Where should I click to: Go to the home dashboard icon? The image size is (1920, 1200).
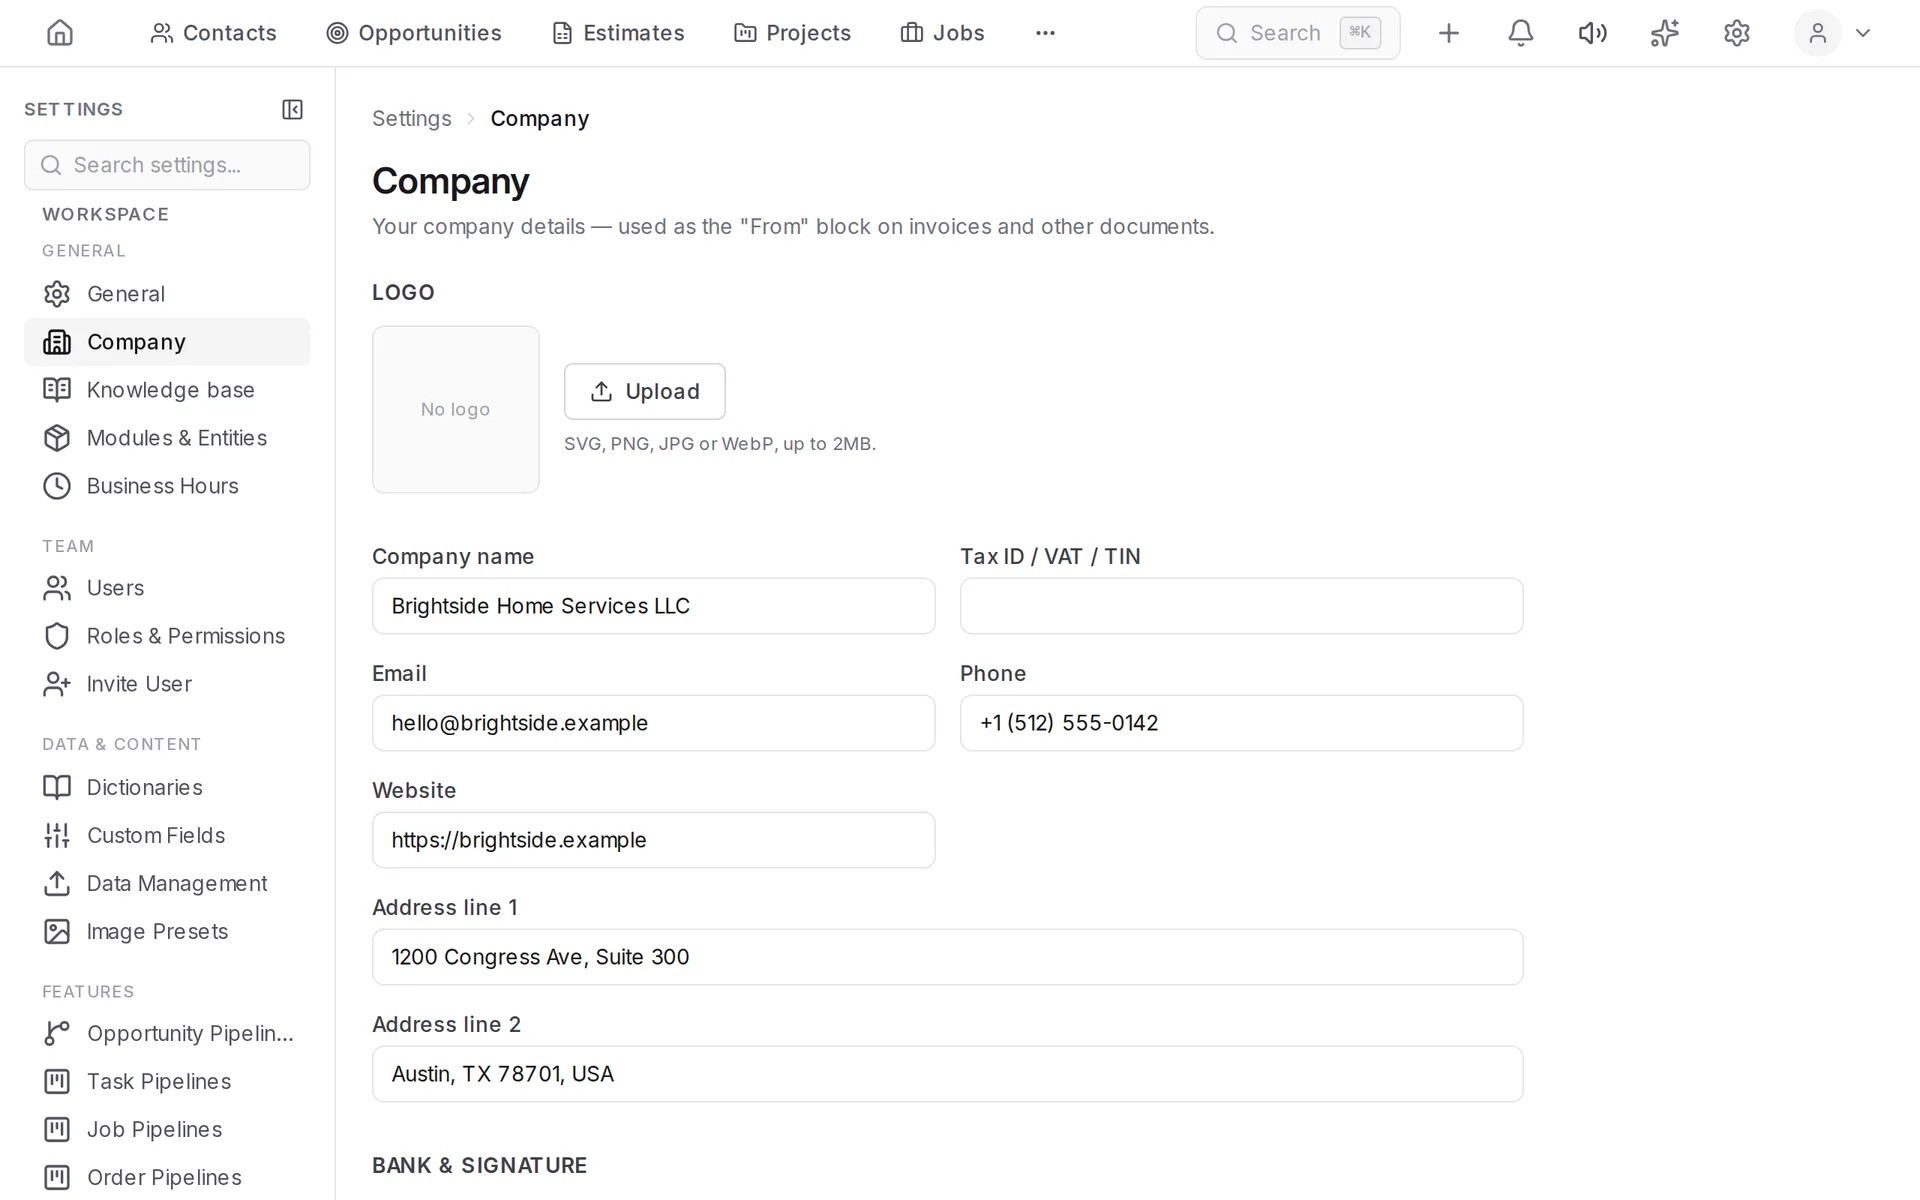coord(60,33)
